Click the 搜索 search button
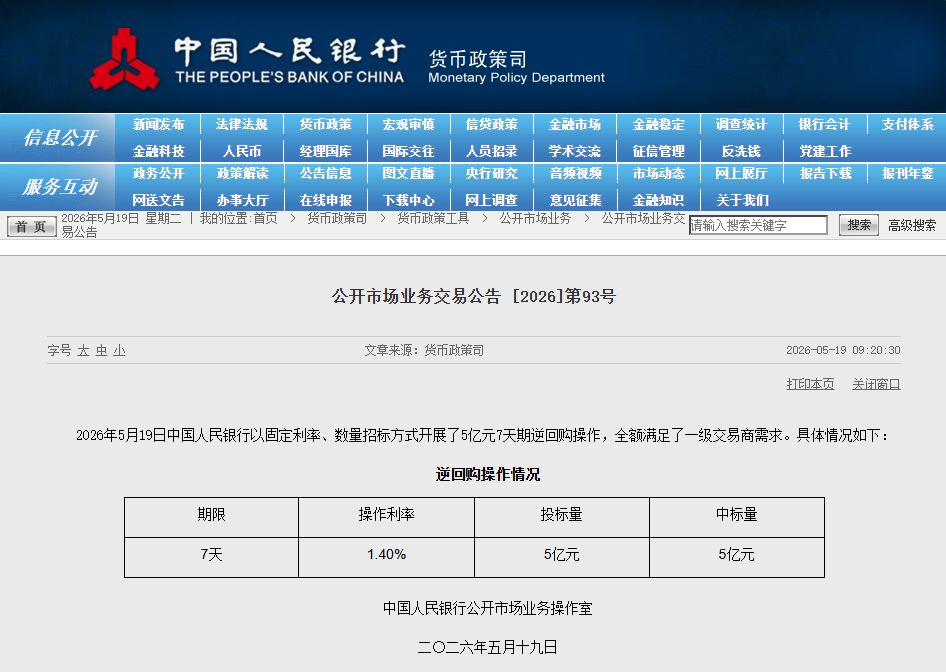 coord(859,225)
